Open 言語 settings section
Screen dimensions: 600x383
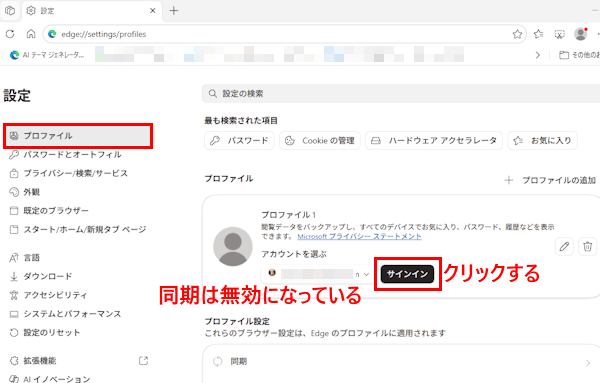[24, 258]
